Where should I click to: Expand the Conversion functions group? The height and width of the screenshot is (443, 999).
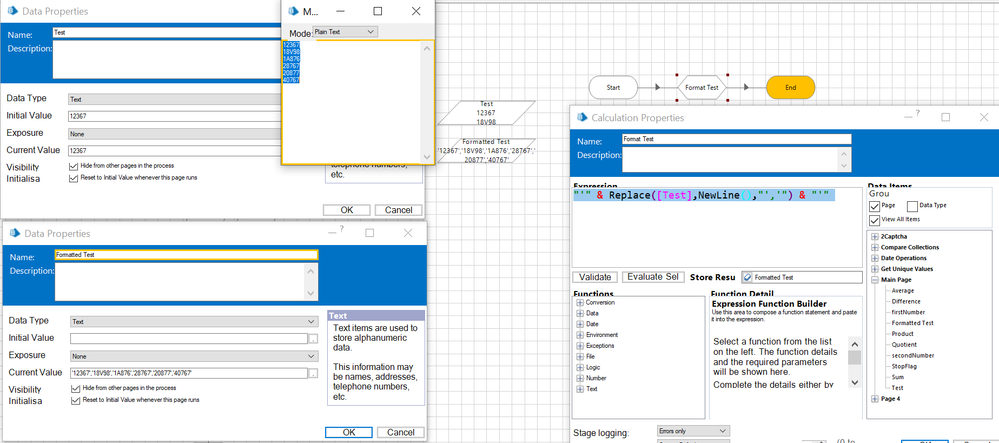coord(580,302)
